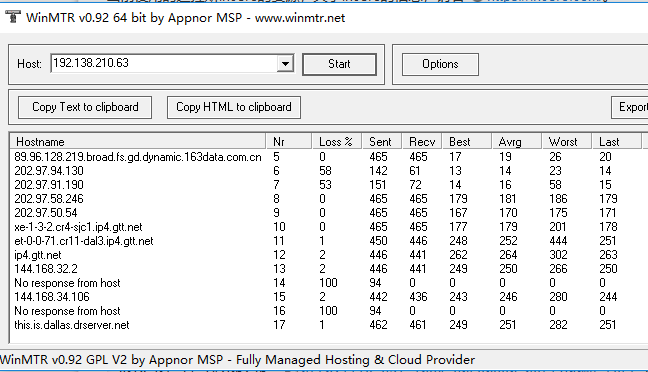Click the Avrg column header
This screenshot has height=372, width=648.
point(517,141)
